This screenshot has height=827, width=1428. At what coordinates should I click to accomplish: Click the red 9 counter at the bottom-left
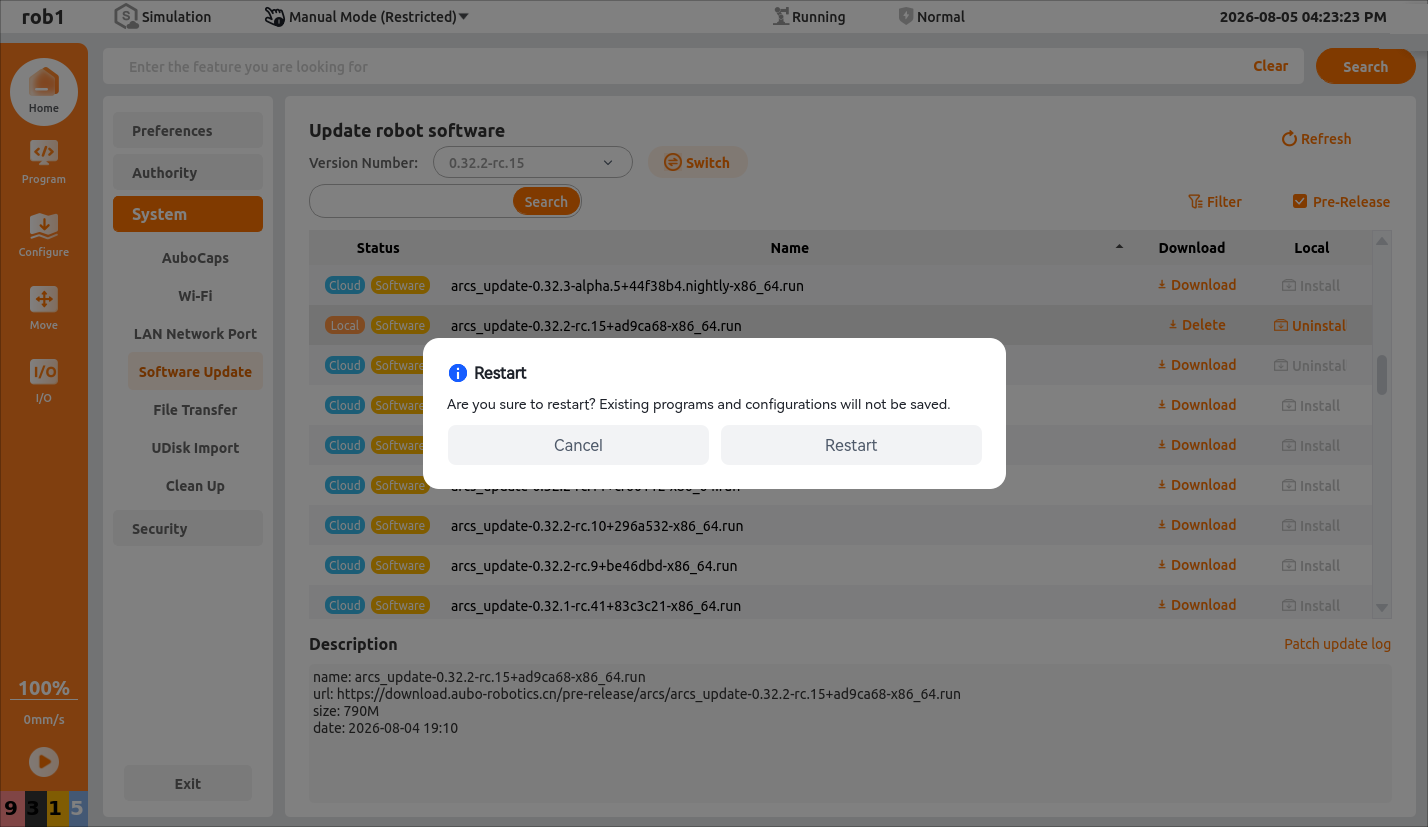point(11,808)
